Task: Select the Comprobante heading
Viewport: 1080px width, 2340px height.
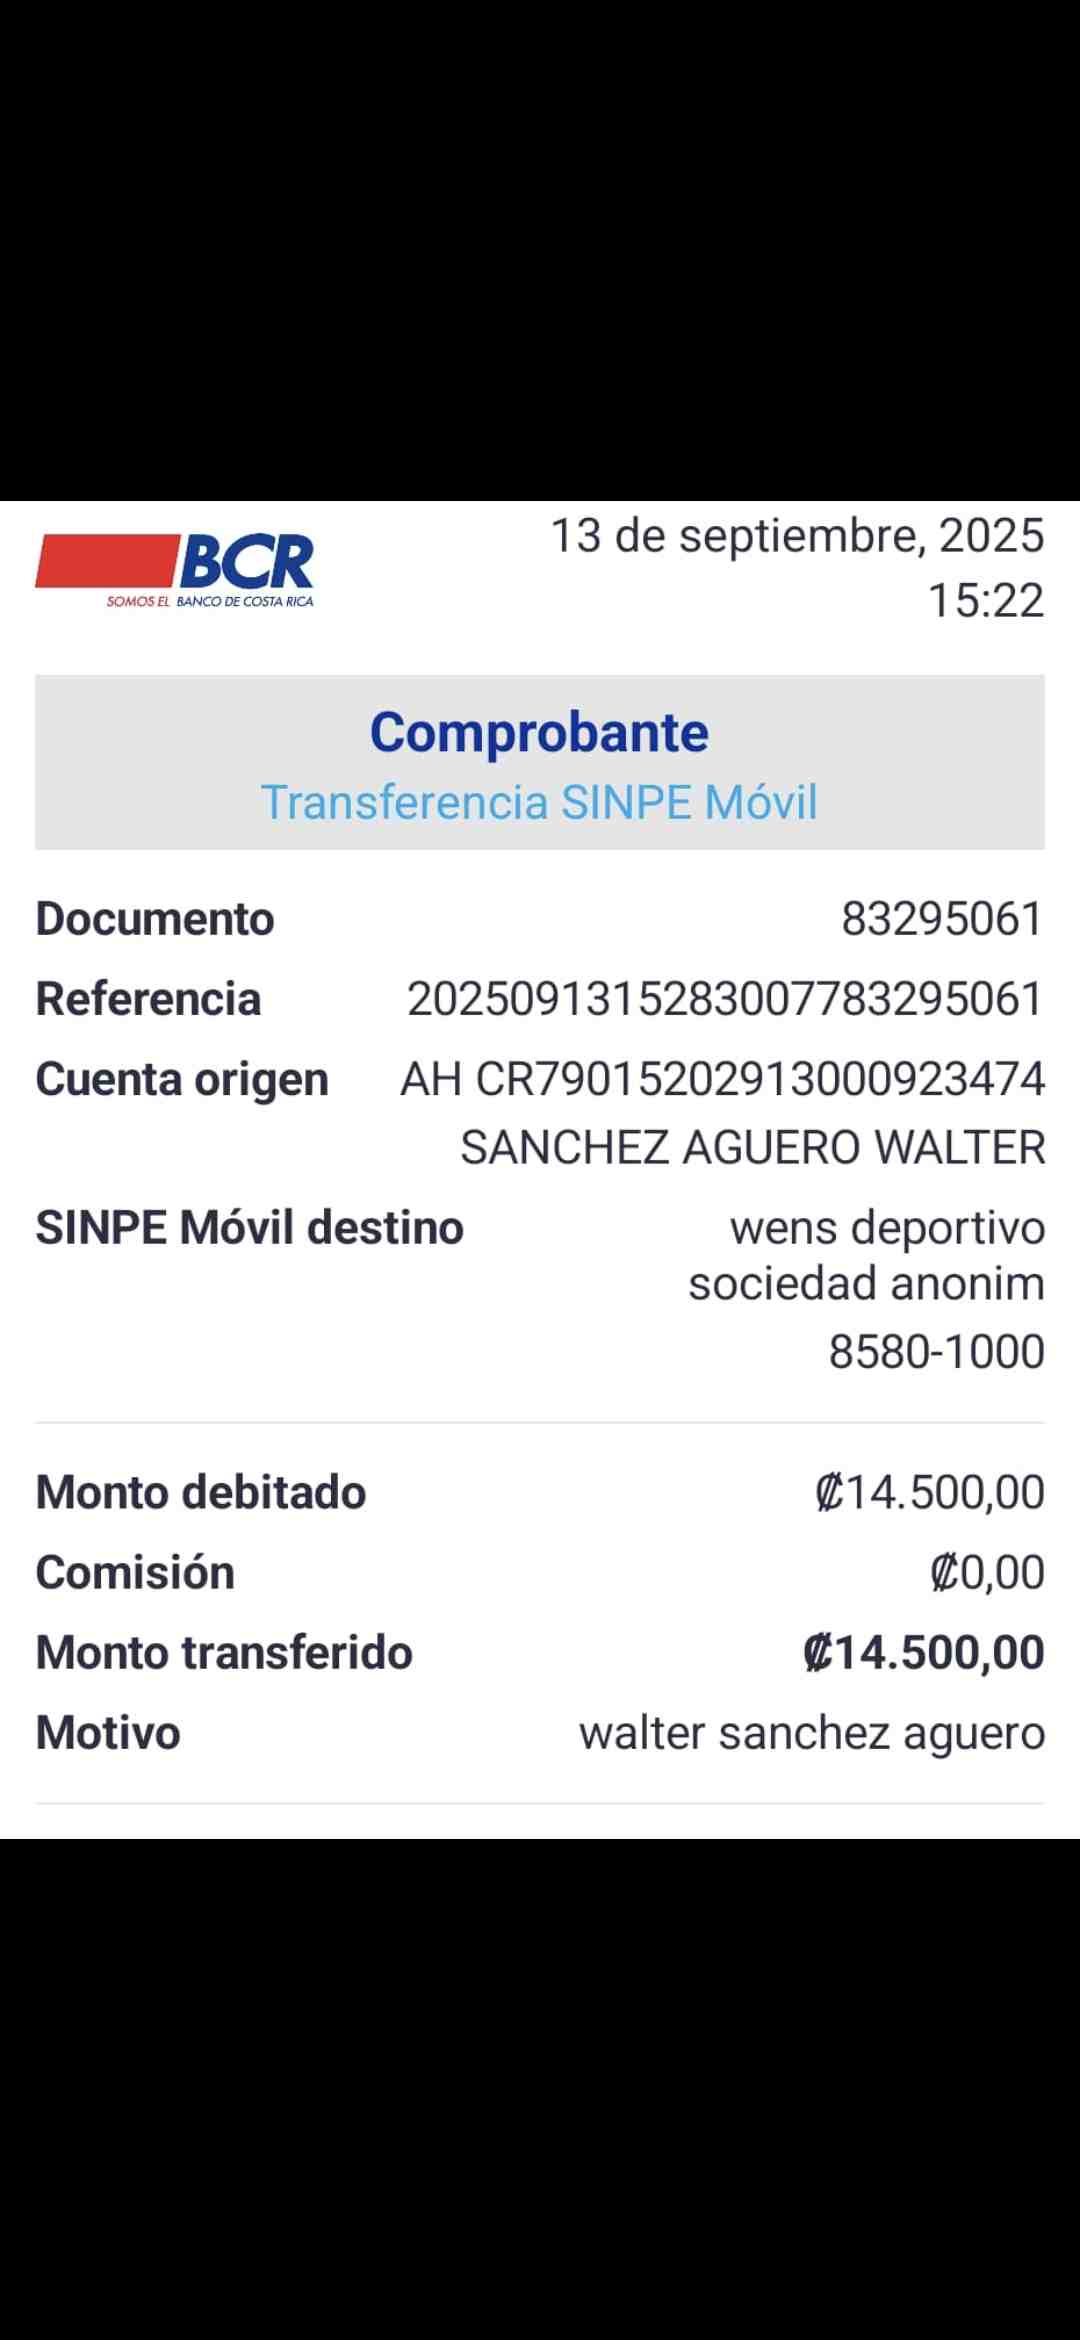Action: [x=539, y=732]
